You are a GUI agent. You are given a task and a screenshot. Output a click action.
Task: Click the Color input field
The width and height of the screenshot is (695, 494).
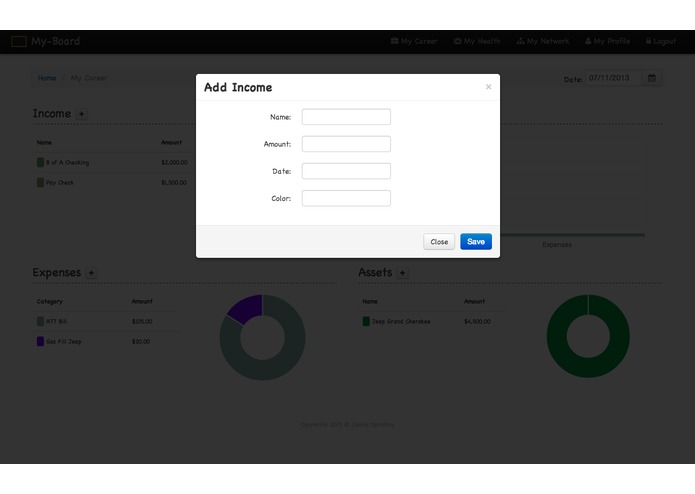(346, 198)
